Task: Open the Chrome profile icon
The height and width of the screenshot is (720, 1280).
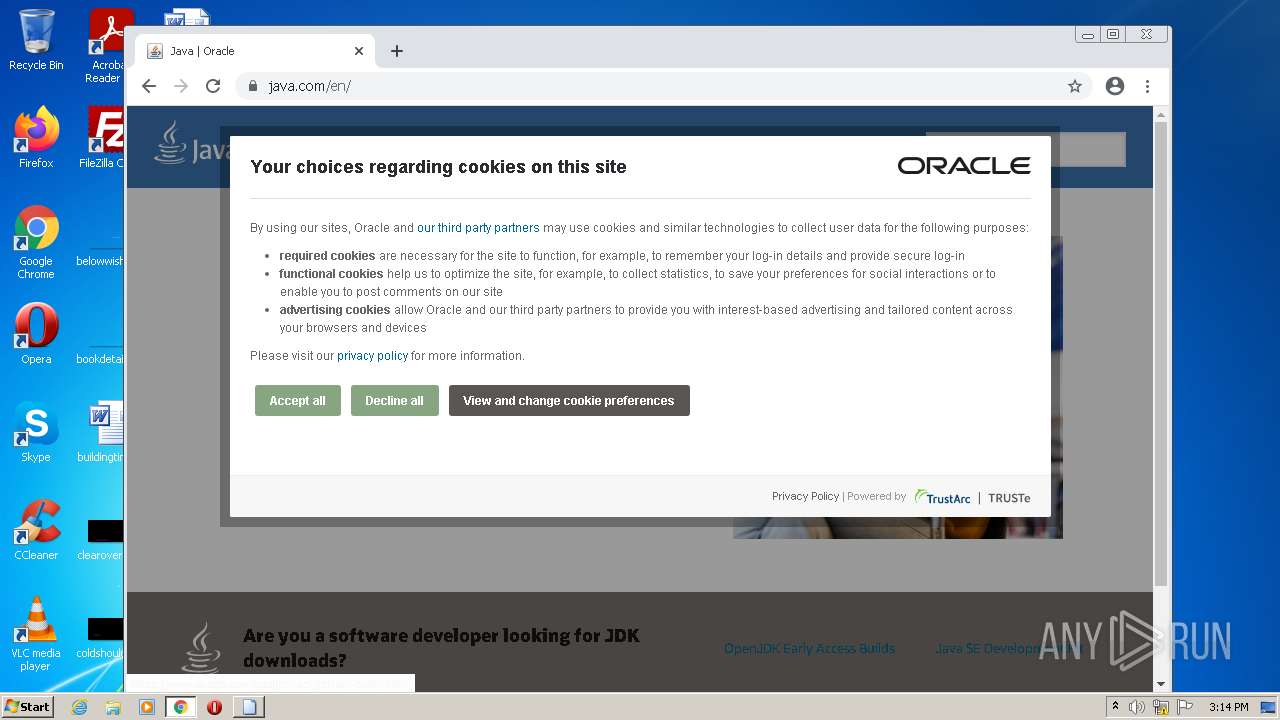Action: tap(1115, 86)
